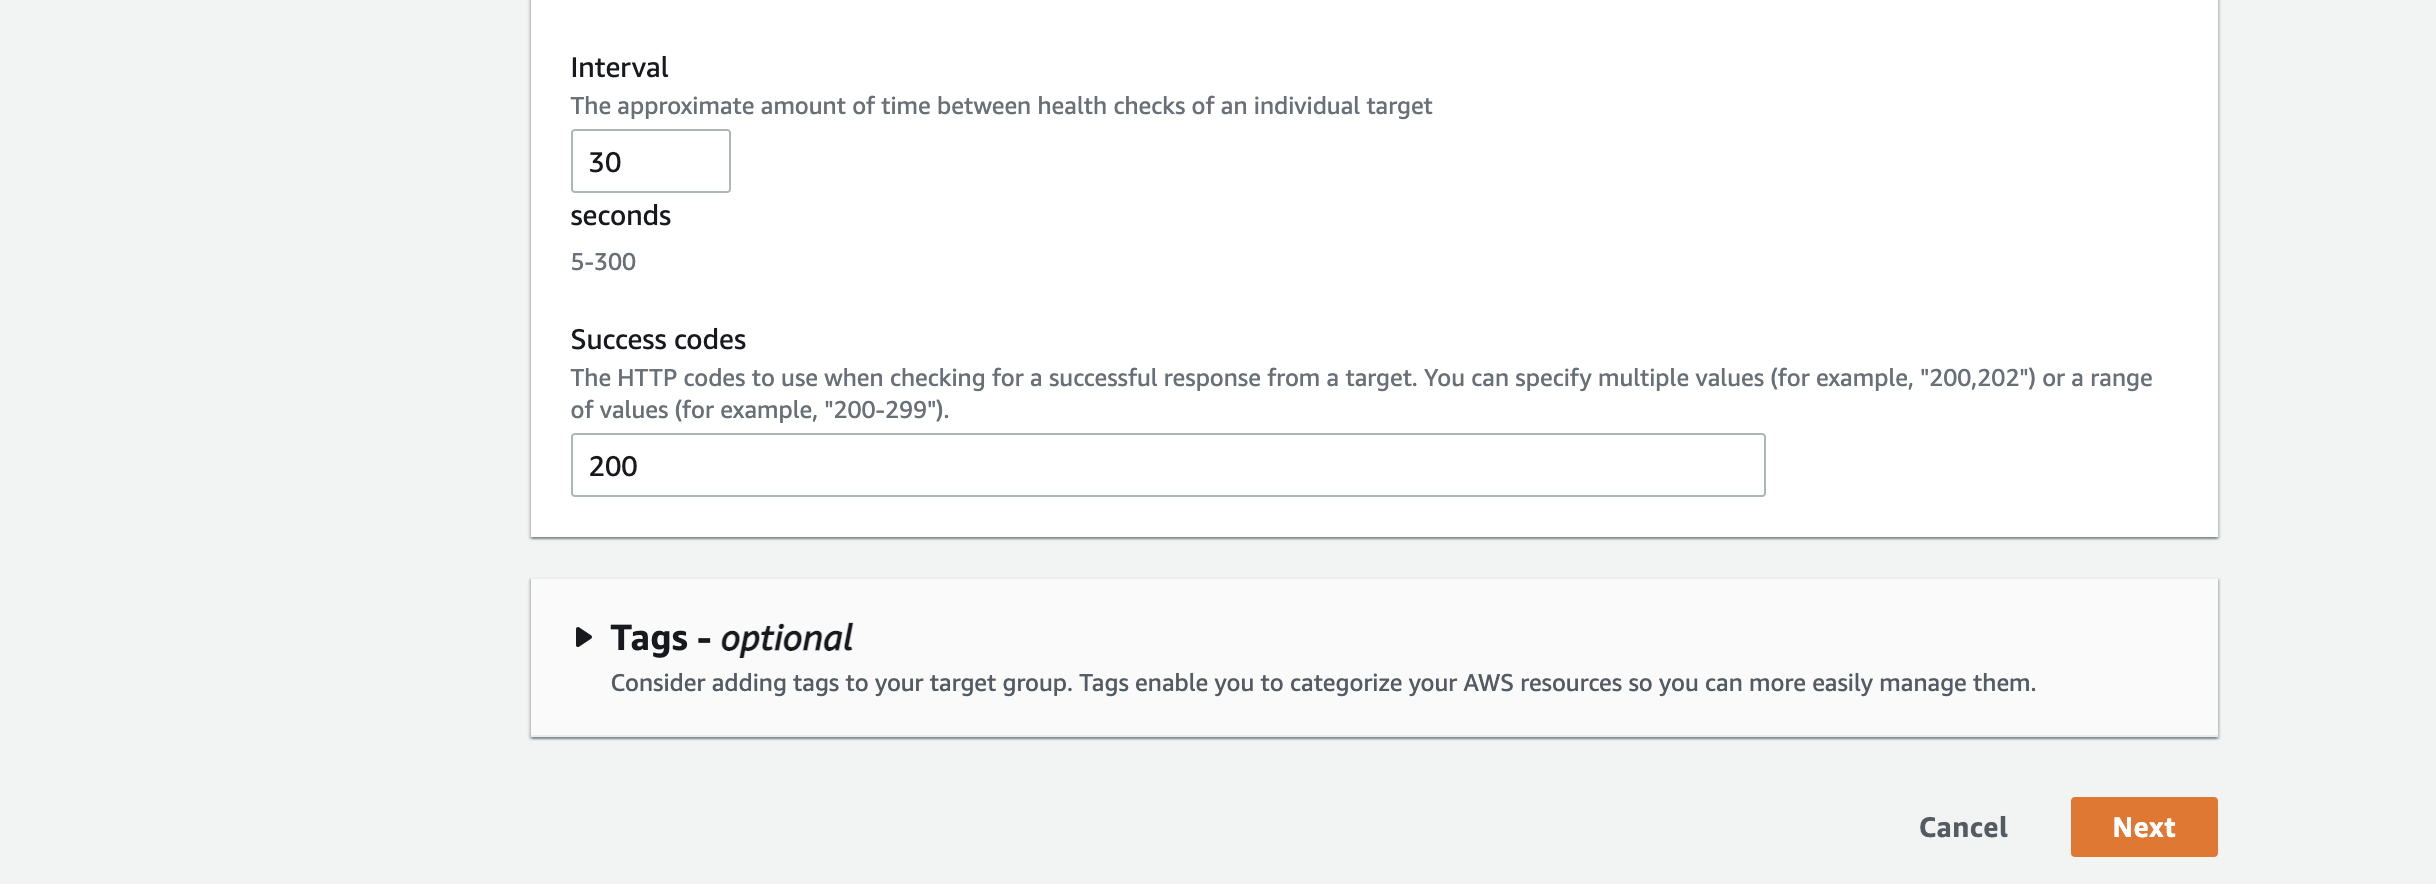The image size is (2436, 884).
Task: Click the Next button
Action: click(x=2143, y=827)
